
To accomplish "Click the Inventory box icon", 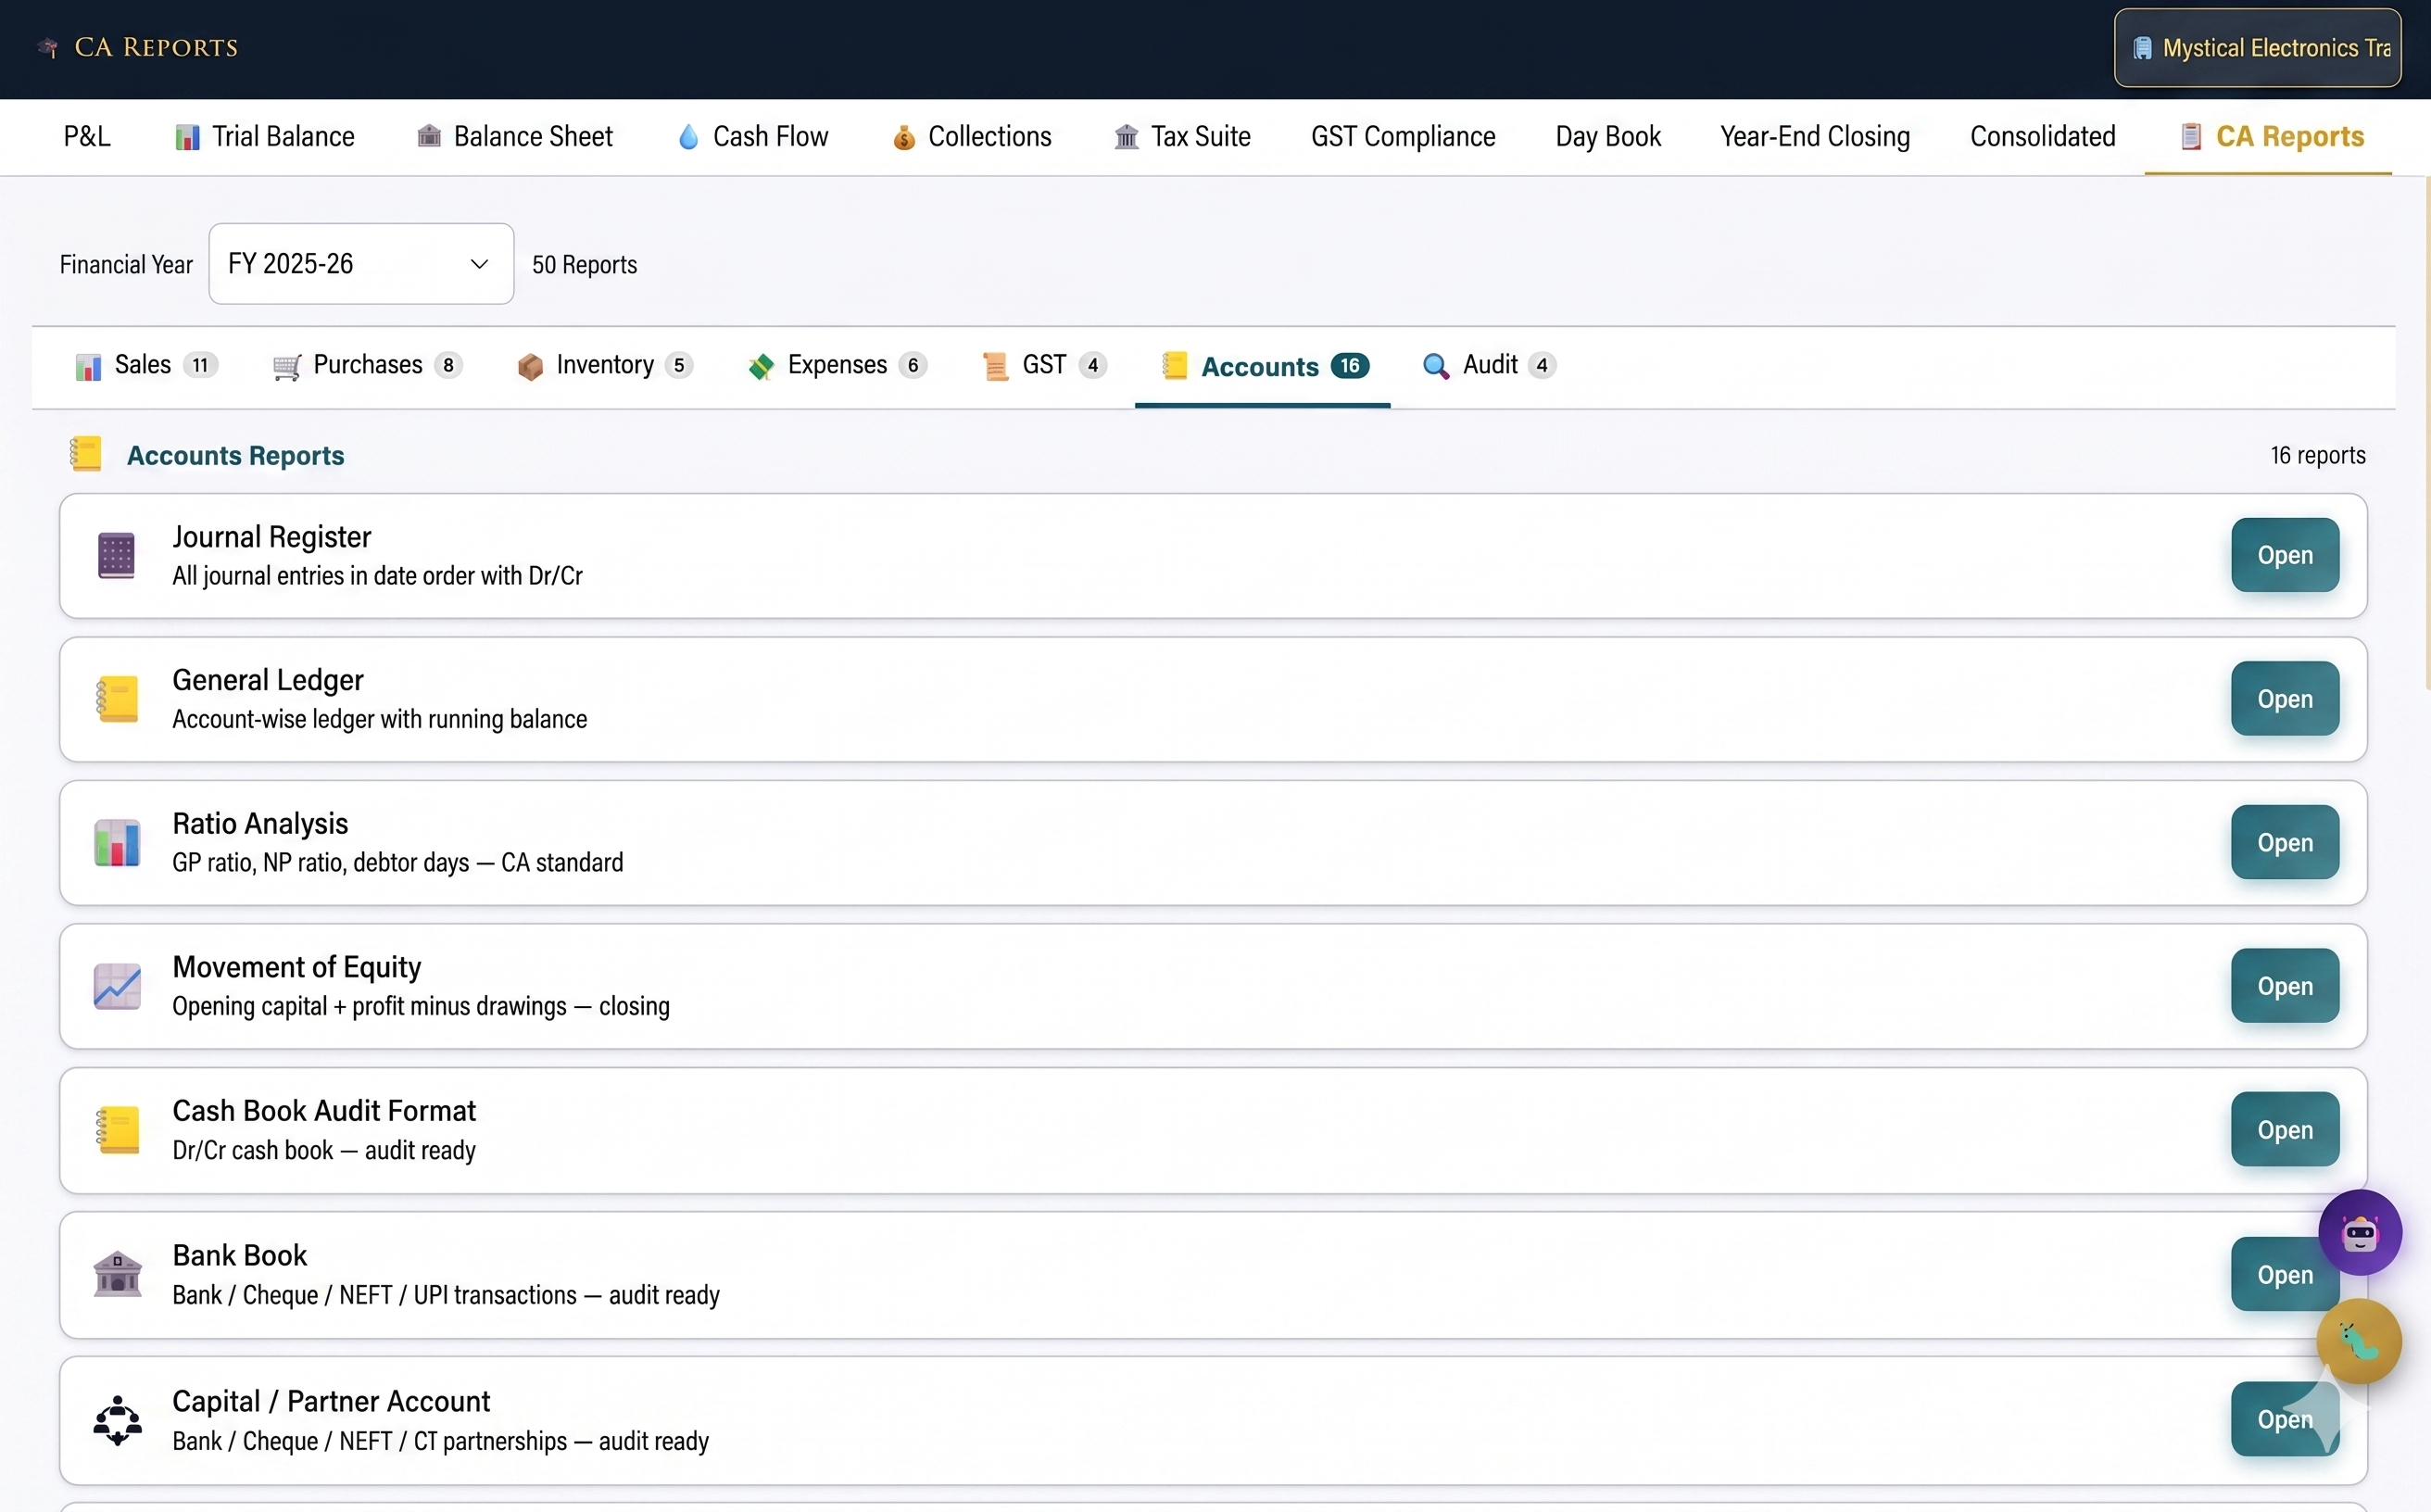I will click(x=530, y=367).
